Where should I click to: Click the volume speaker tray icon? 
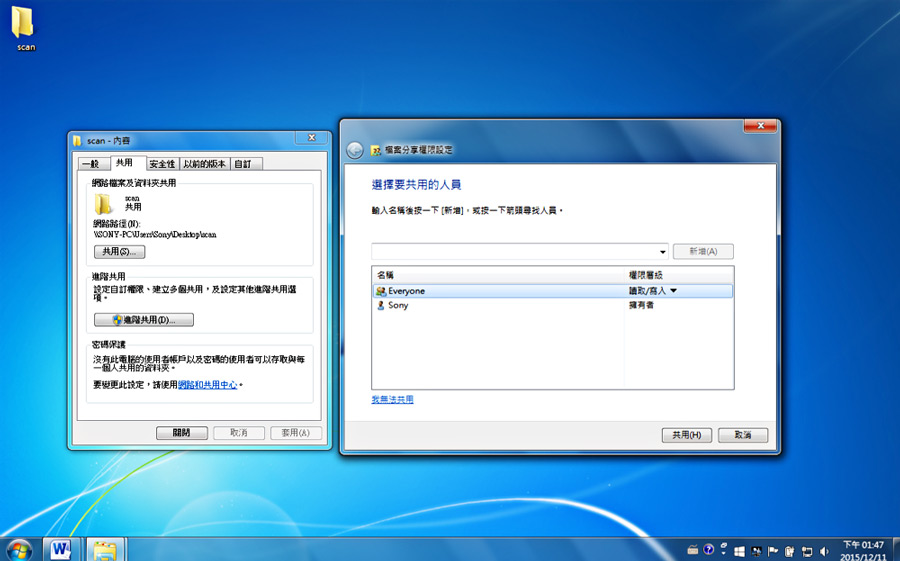[824, 552]
